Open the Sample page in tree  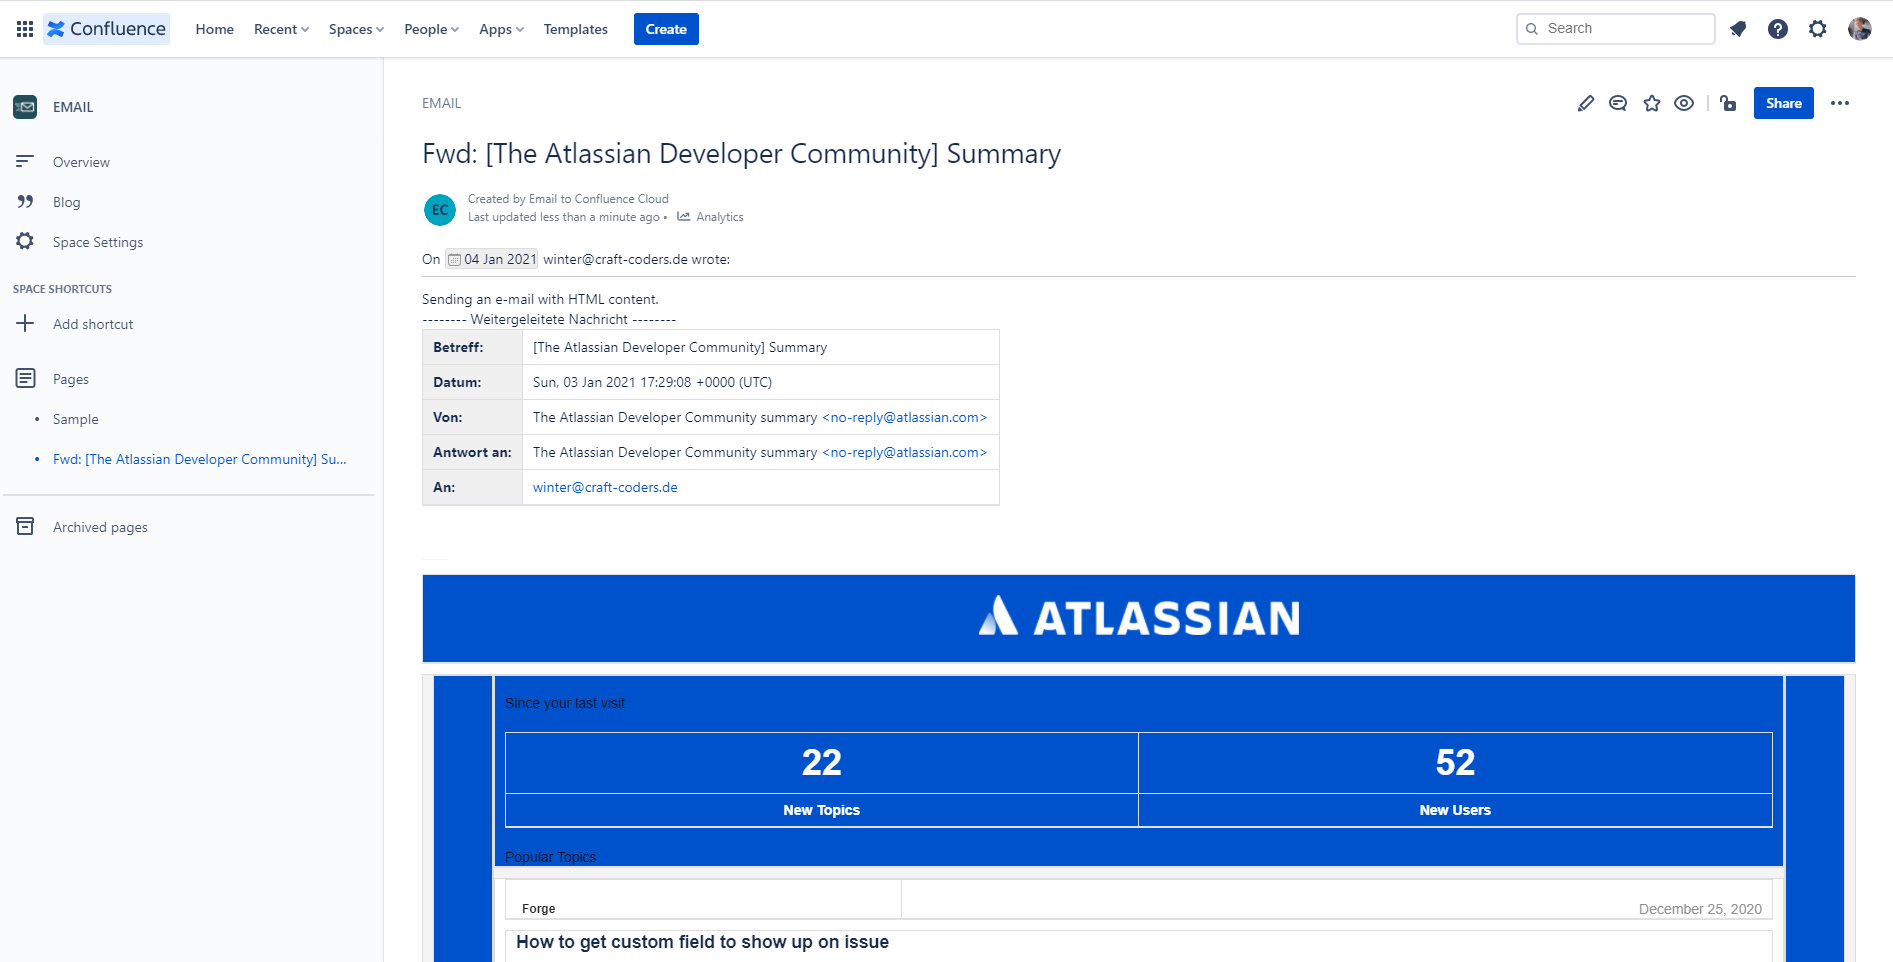tap(75, 419)
